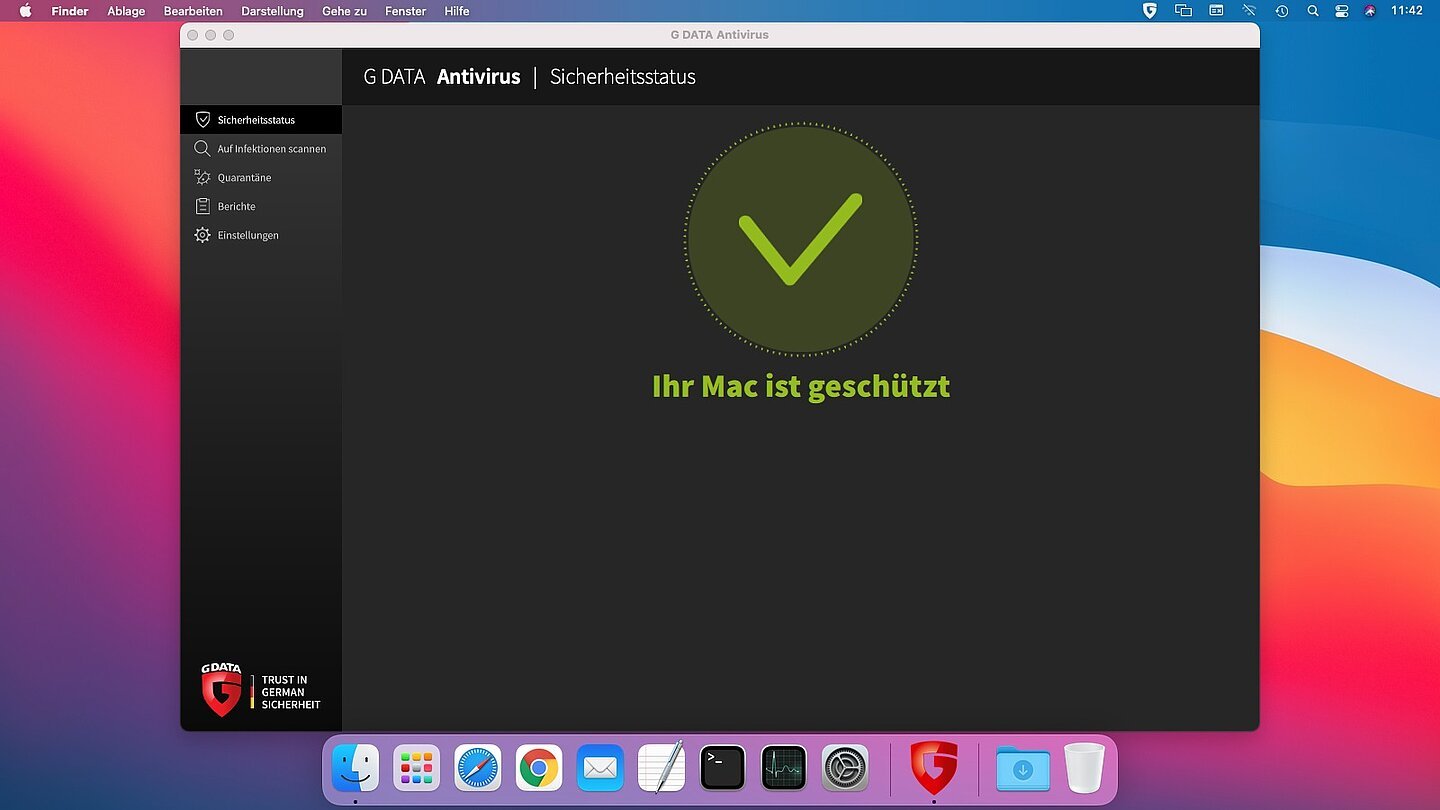Open Spotlight search in menu bar

click(1313, 11)
